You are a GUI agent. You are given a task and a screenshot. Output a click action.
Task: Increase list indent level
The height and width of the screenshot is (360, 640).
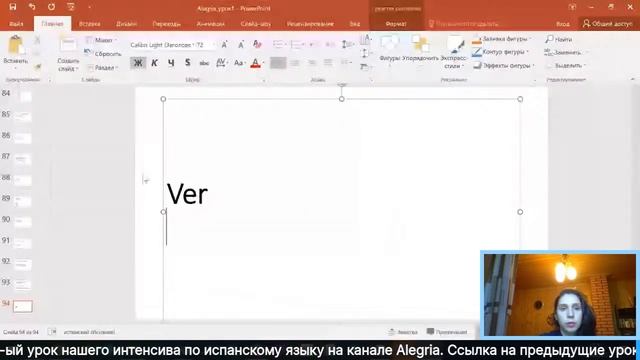click(330, 44)
